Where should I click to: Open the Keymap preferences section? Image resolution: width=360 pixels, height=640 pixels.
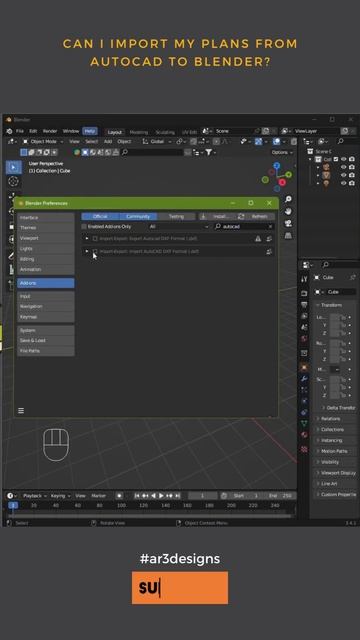click(46, 317)
